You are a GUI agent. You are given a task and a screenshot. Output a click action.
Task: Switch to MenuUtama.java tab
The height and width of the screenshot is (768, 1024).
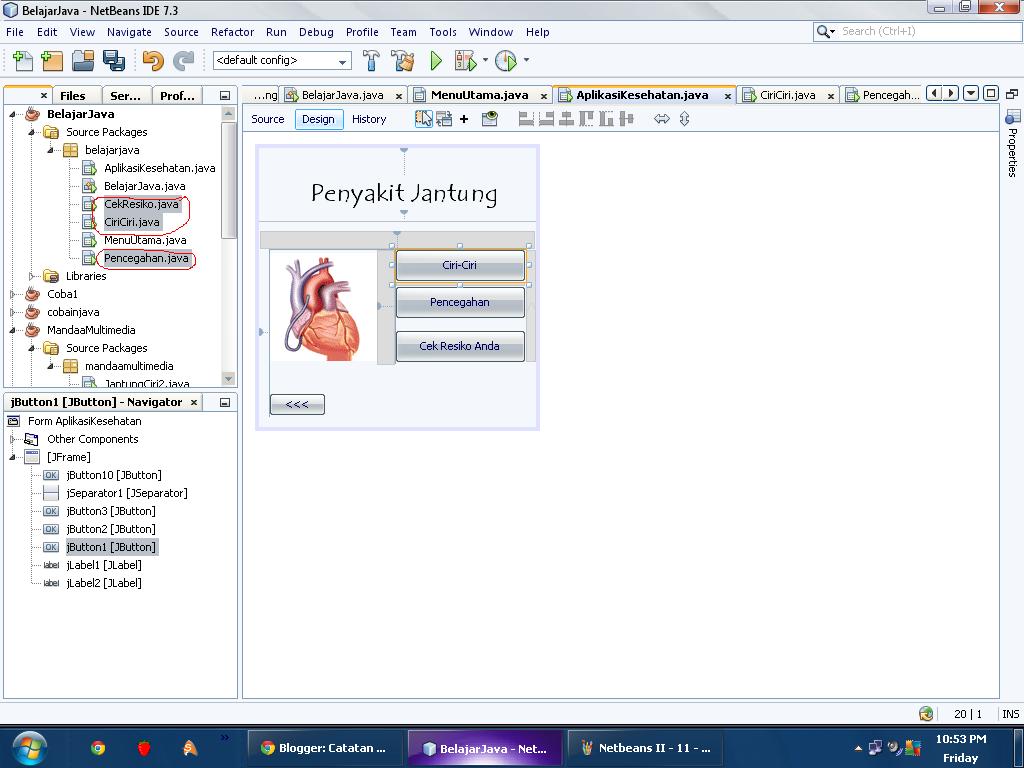point(479,95)
